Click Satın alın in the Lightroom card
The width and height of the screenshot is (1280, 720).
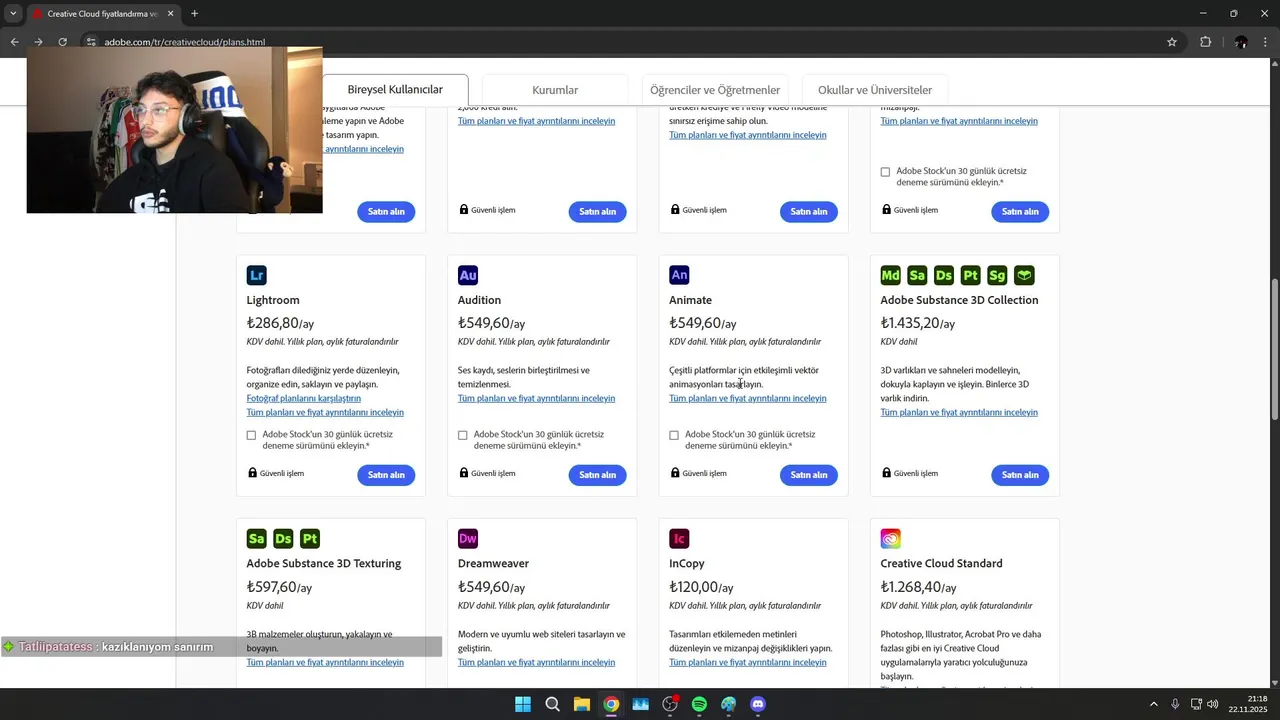(386, 475)
